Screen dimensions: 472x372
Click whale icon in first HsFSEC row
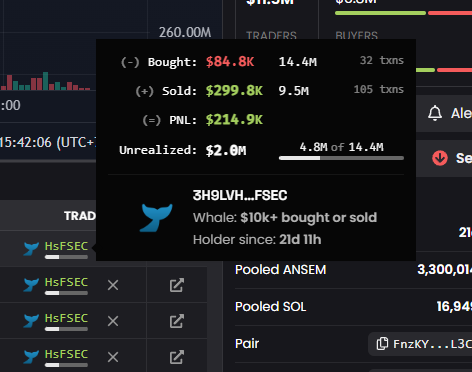pos(31,249)
